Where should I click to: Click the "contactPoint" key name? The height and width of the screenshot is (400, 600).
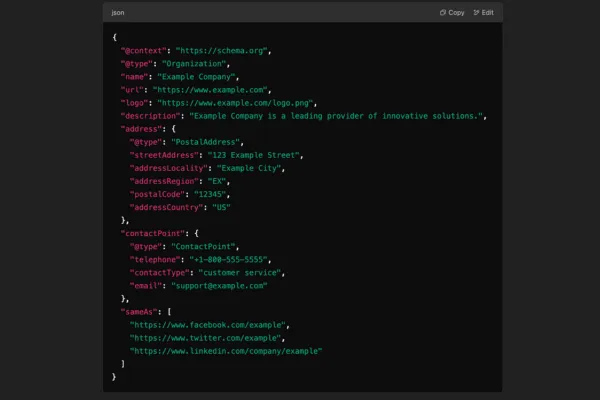(x=152, y=233)
